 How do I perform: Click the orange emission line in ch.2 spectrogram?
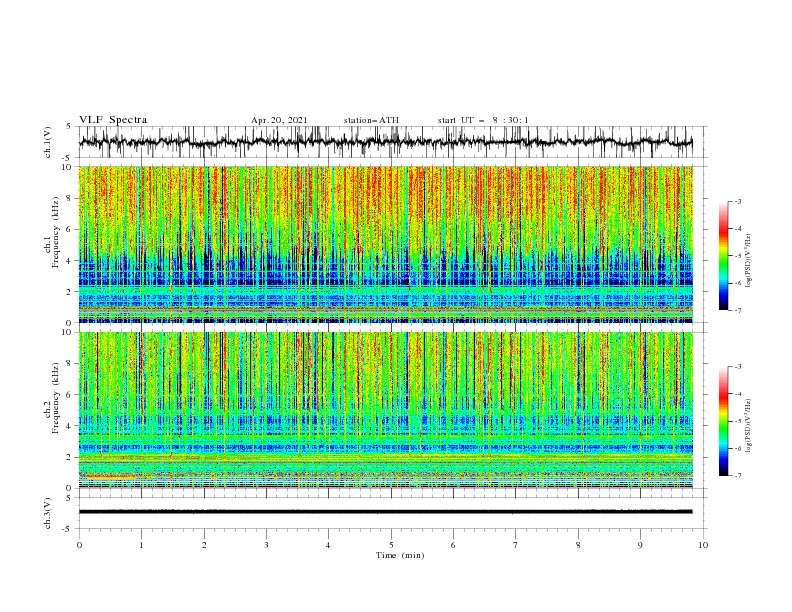click(111, 478)
